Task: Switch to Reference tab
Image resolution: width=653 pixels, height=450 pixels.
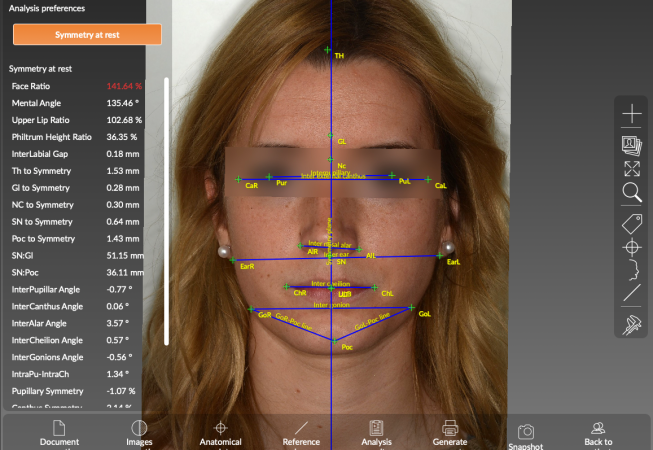Action: [x=301, y=433]
